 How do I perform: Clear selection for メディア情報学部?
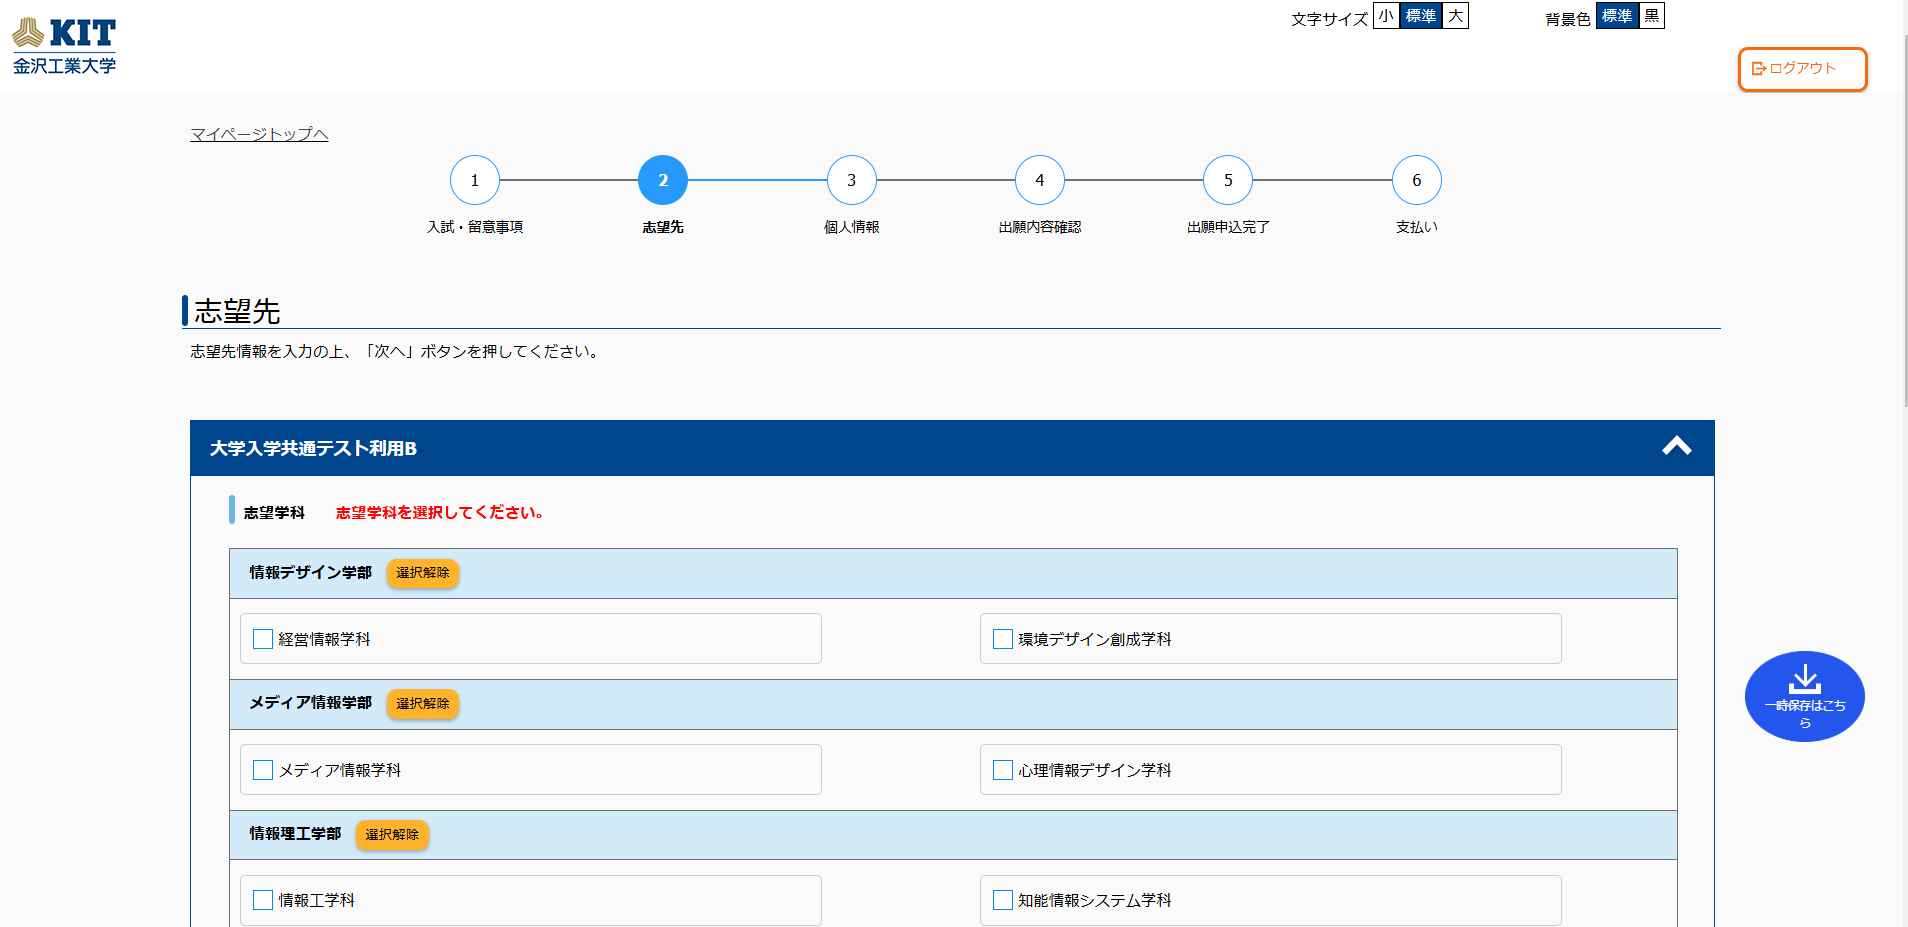click(x=423, y=704)
